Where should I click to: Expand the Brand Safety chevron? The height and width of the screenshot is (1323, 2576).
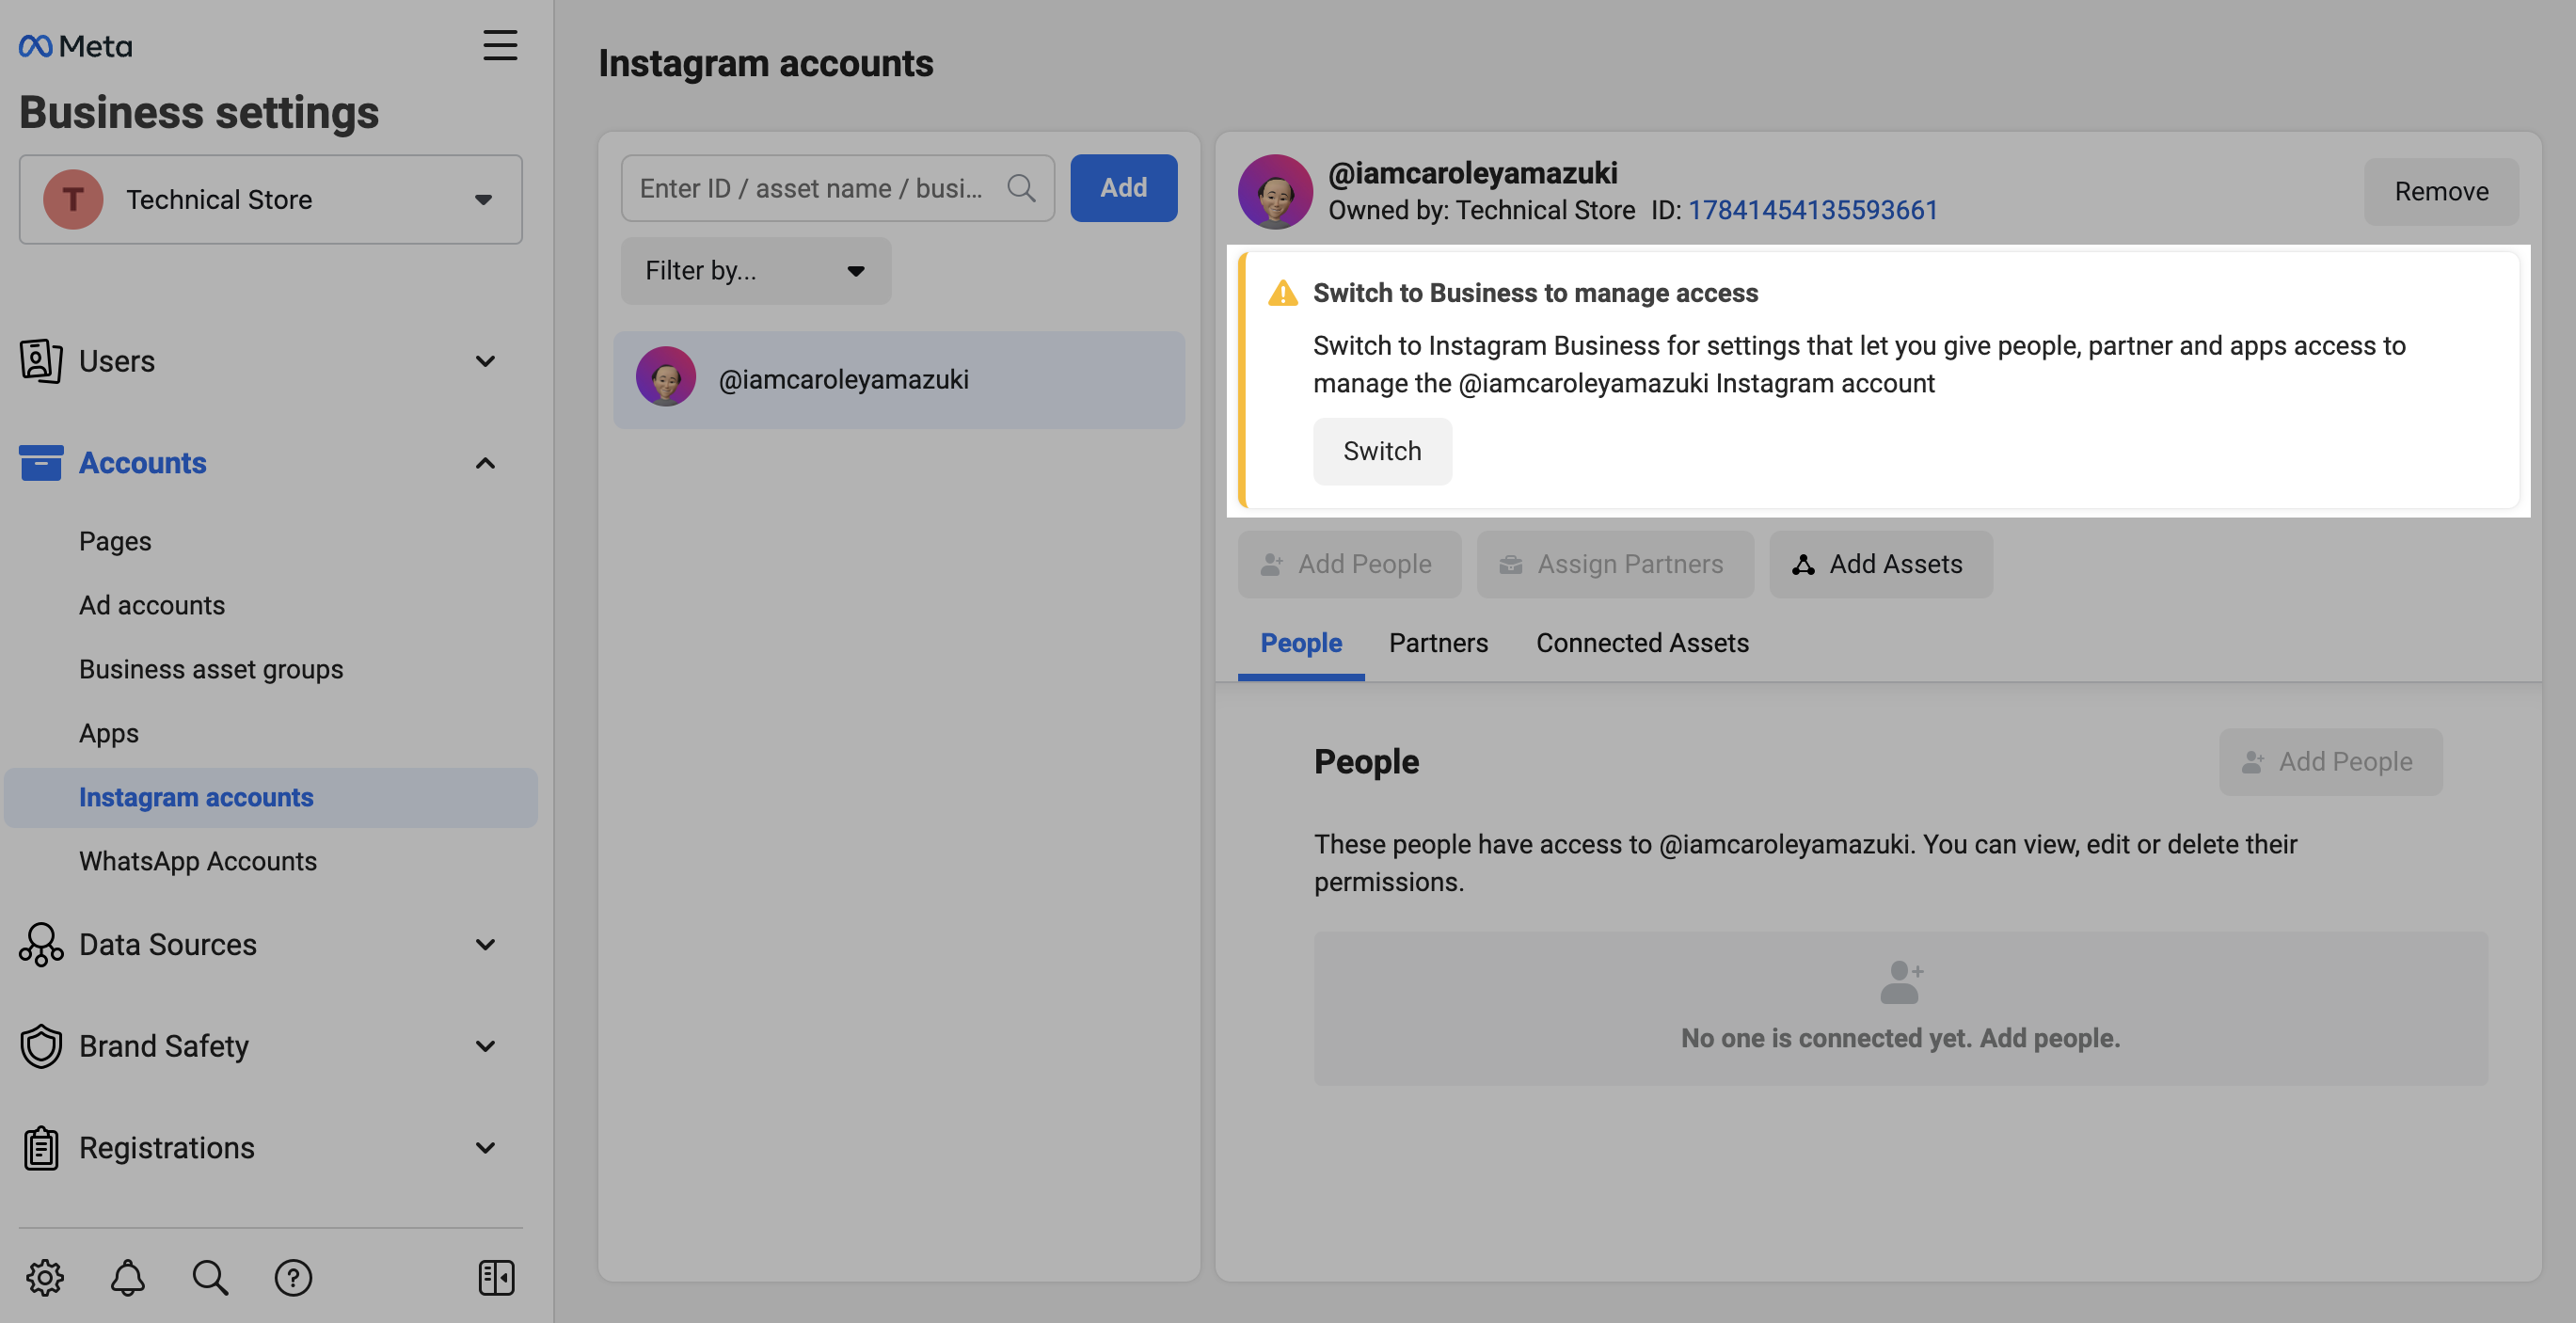pyautogui.click(x=485, y=1046)
